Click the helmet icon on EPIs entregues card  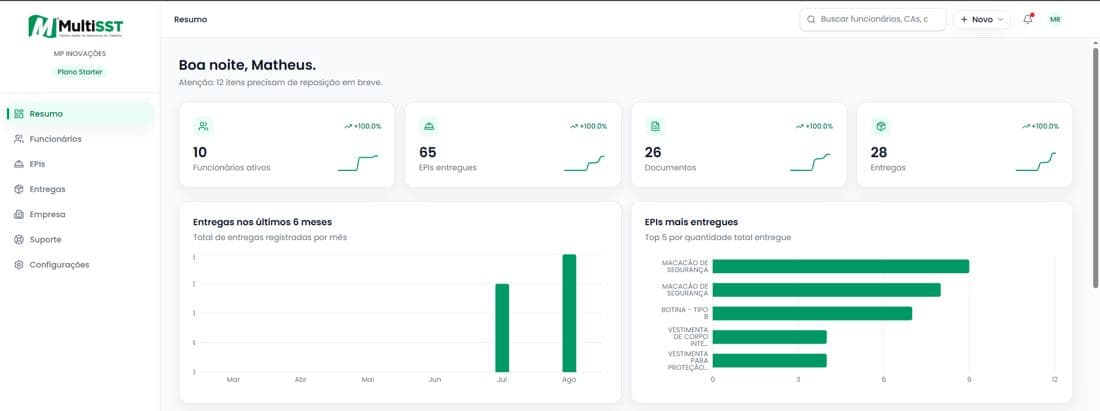coord(429,126)
